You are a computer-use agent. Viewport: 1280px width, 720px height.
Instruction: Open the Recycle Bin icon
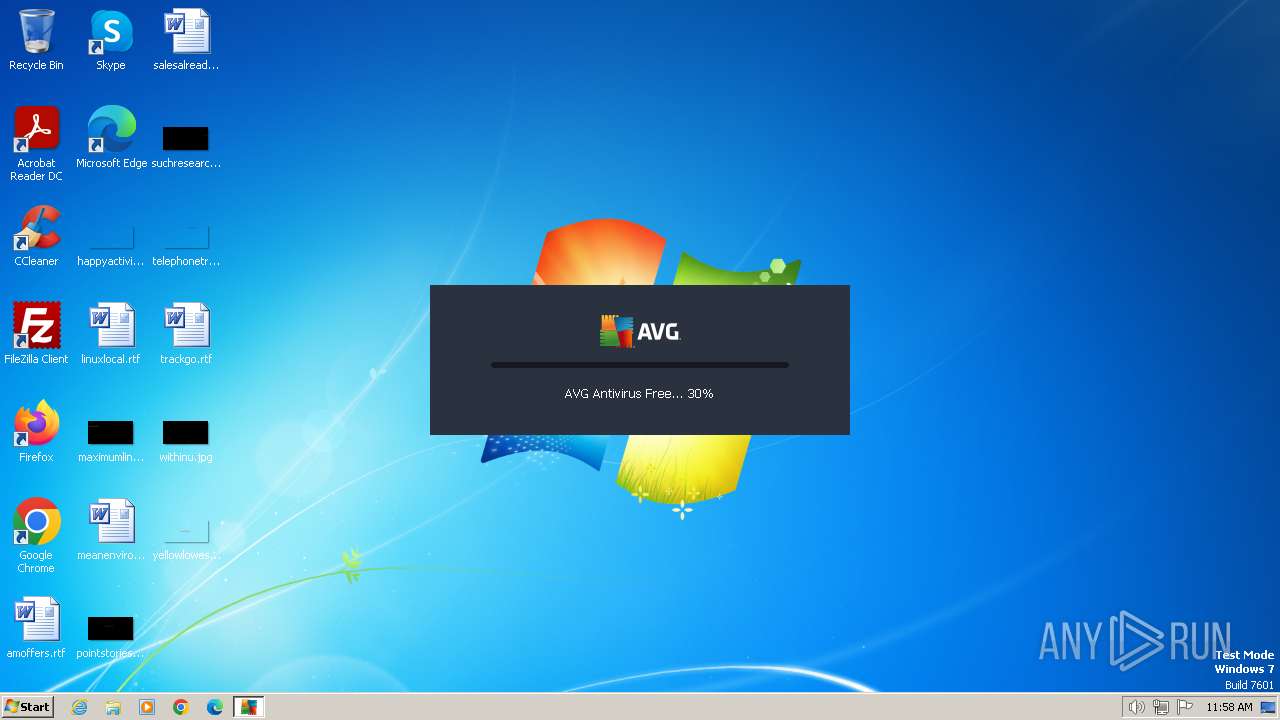click(x=36, y=40)
